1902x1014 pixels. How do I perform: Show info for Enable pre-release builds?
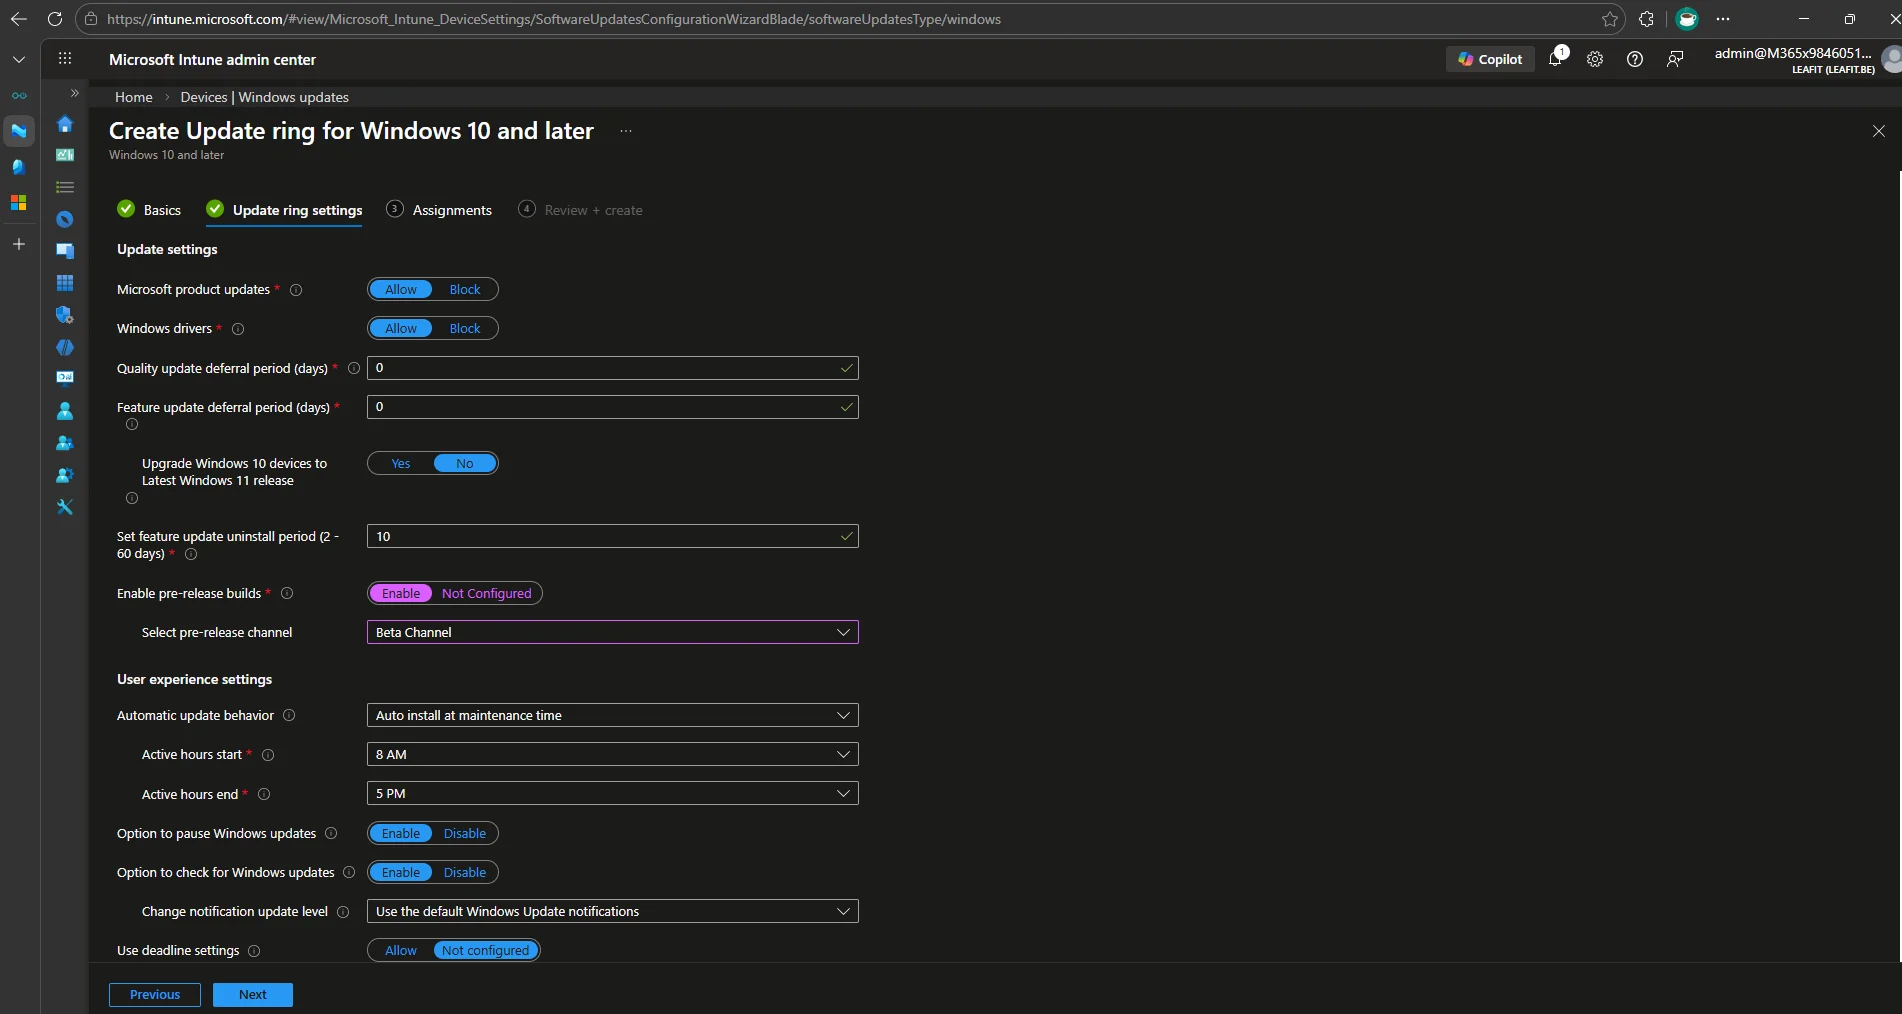(287, 593)
